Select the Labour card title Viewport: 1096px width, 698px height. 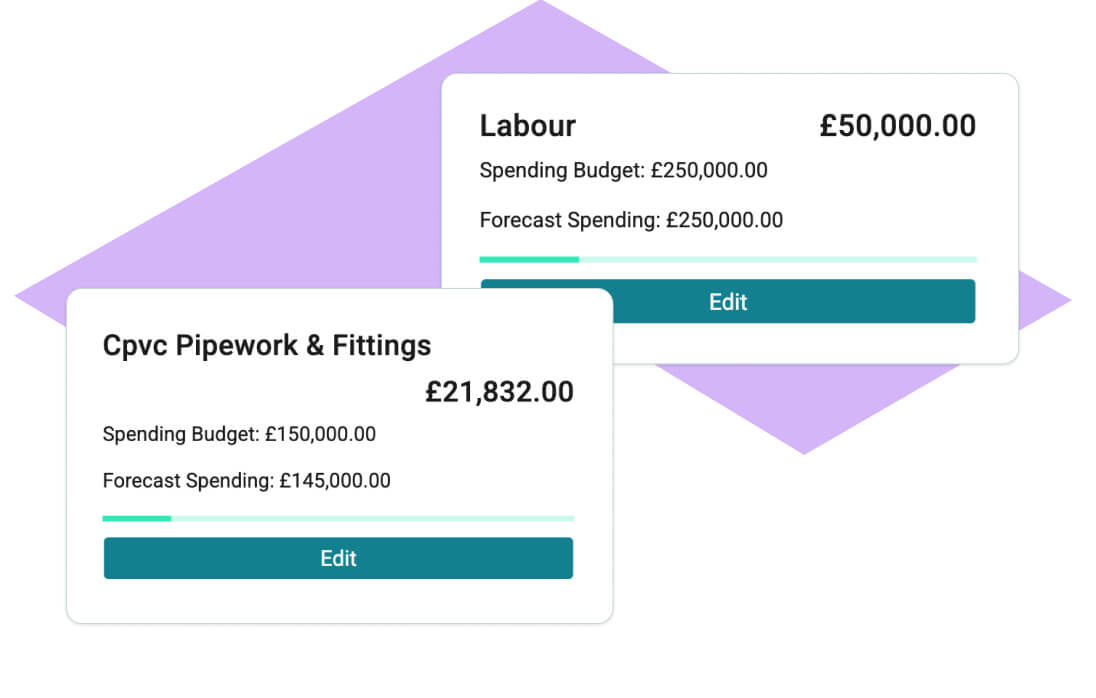[527, 125]
